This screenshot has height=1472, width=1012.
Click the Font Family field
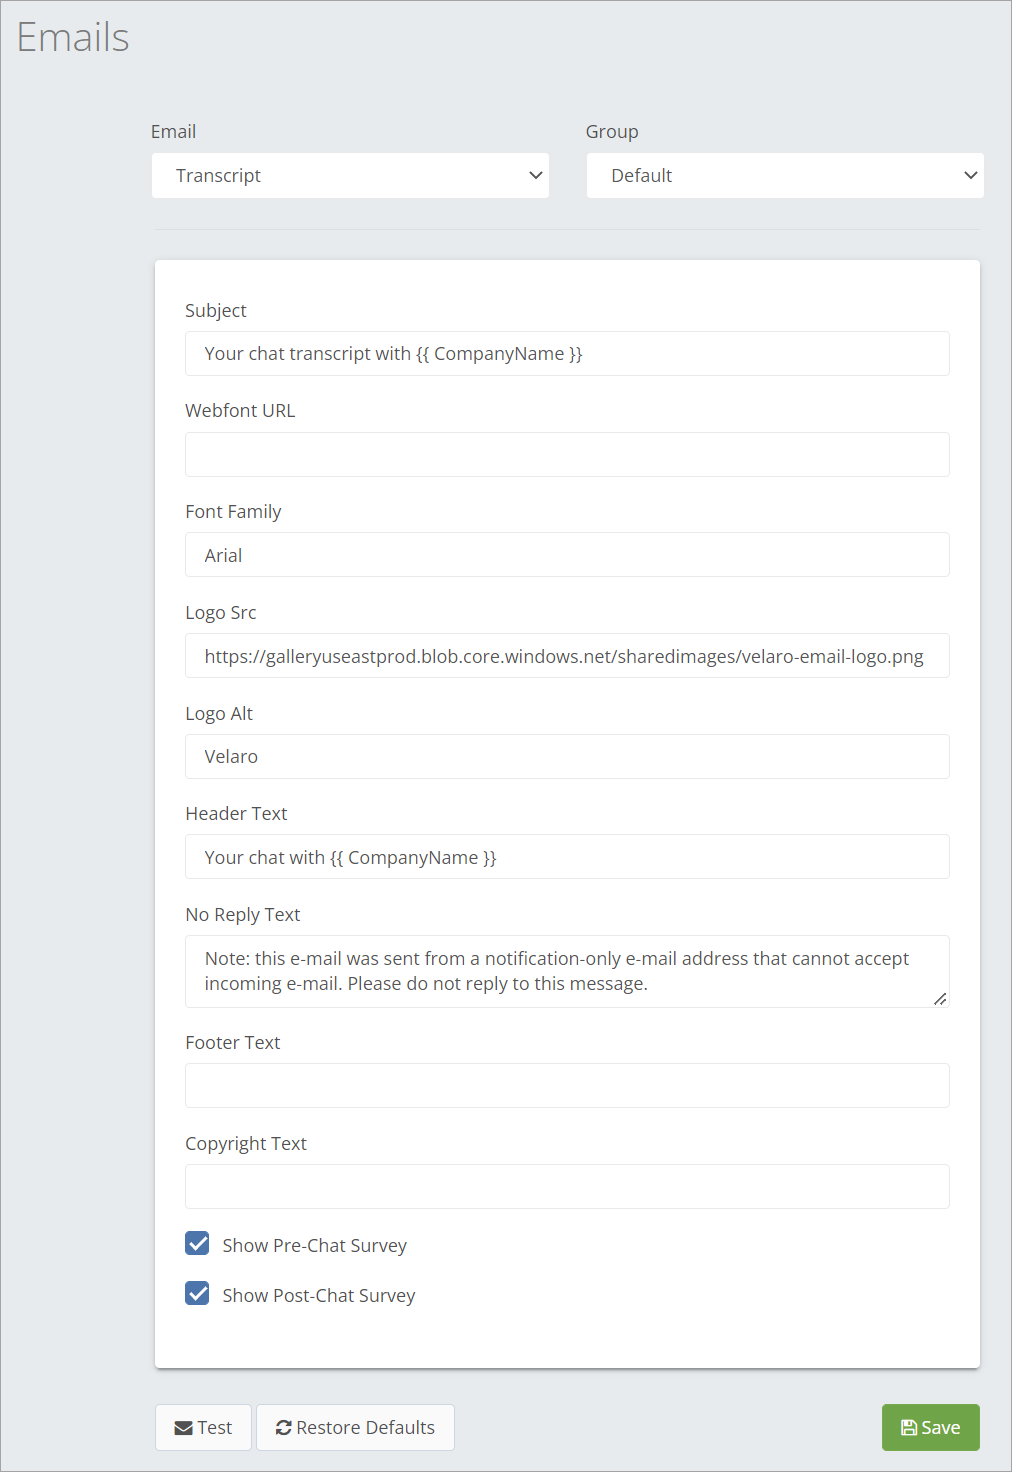[567, 555]
